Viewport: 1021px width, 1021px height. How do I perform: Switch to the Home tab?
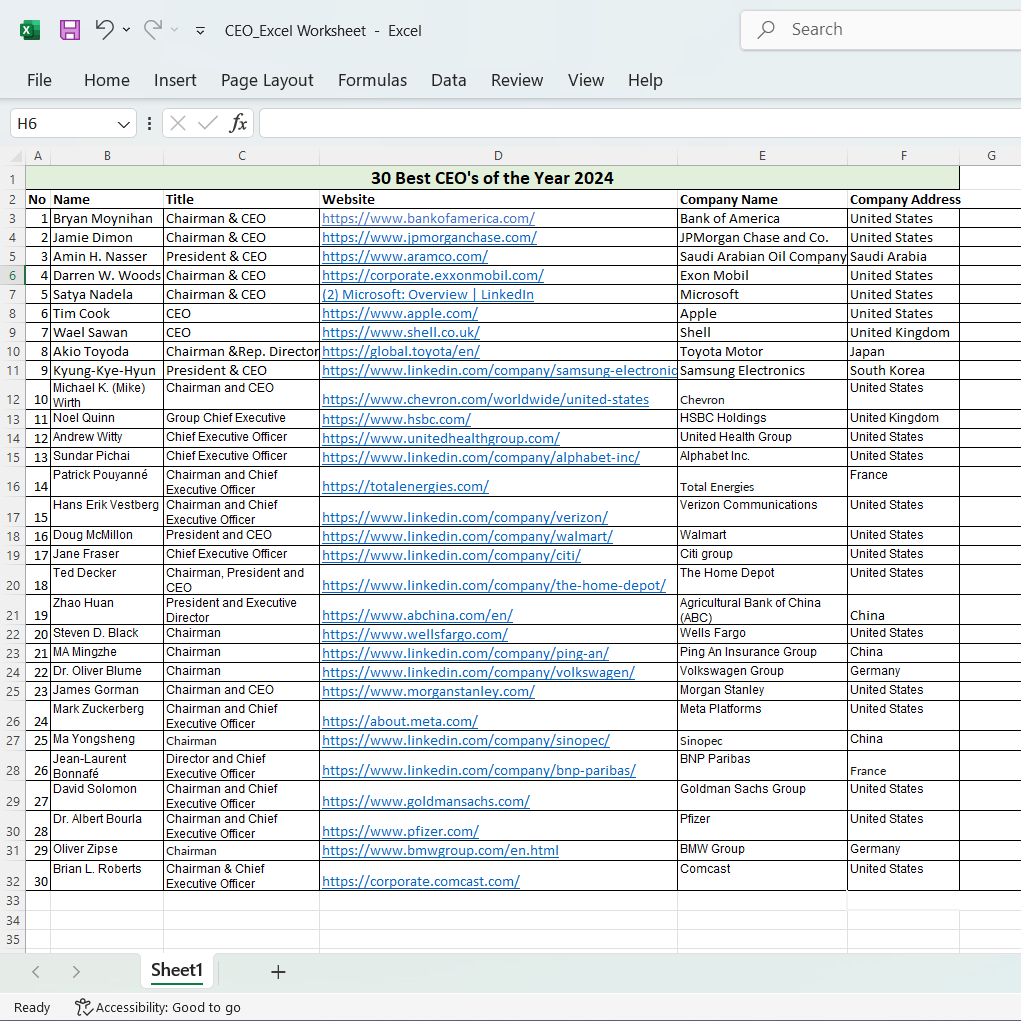coord(107,80)
